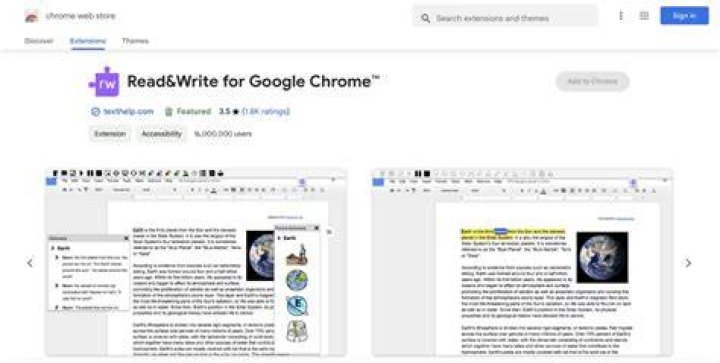Click the Featured badge
720x363 pixels.
click(x=188, y=112)
